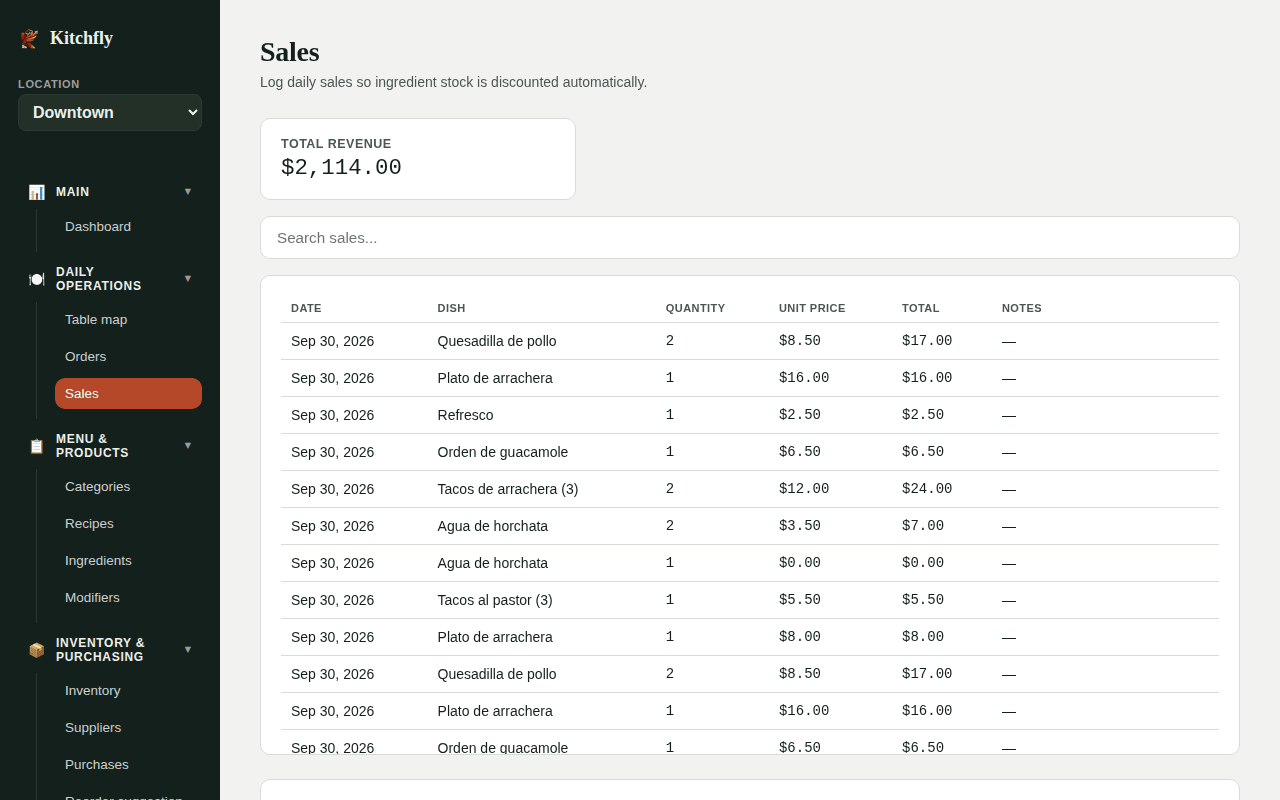Open the Suppliers page

[128, 728]
